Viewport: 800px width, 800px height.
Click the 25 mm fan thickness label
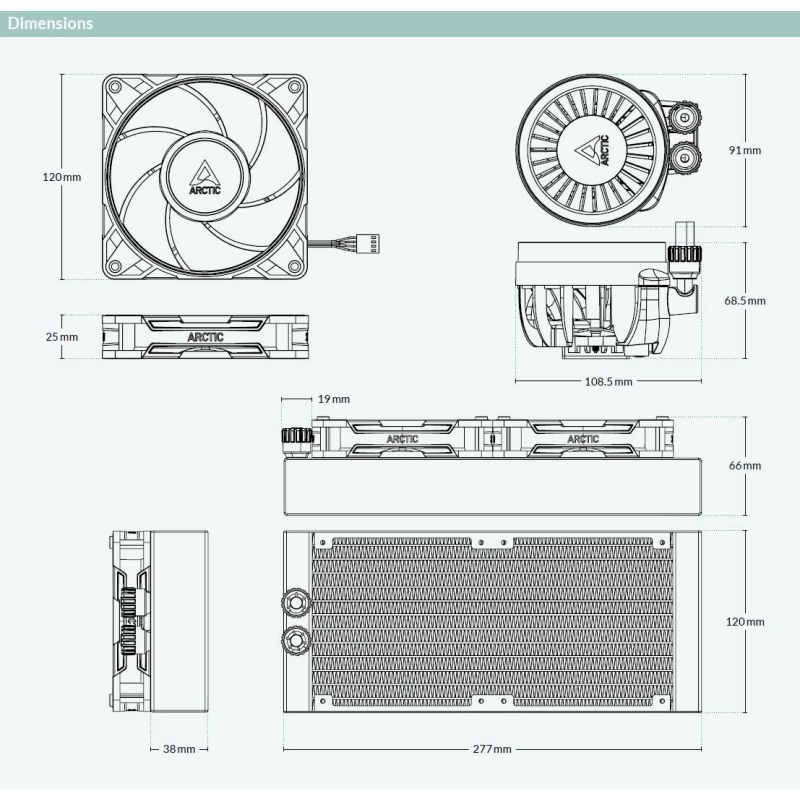(62, 337)
